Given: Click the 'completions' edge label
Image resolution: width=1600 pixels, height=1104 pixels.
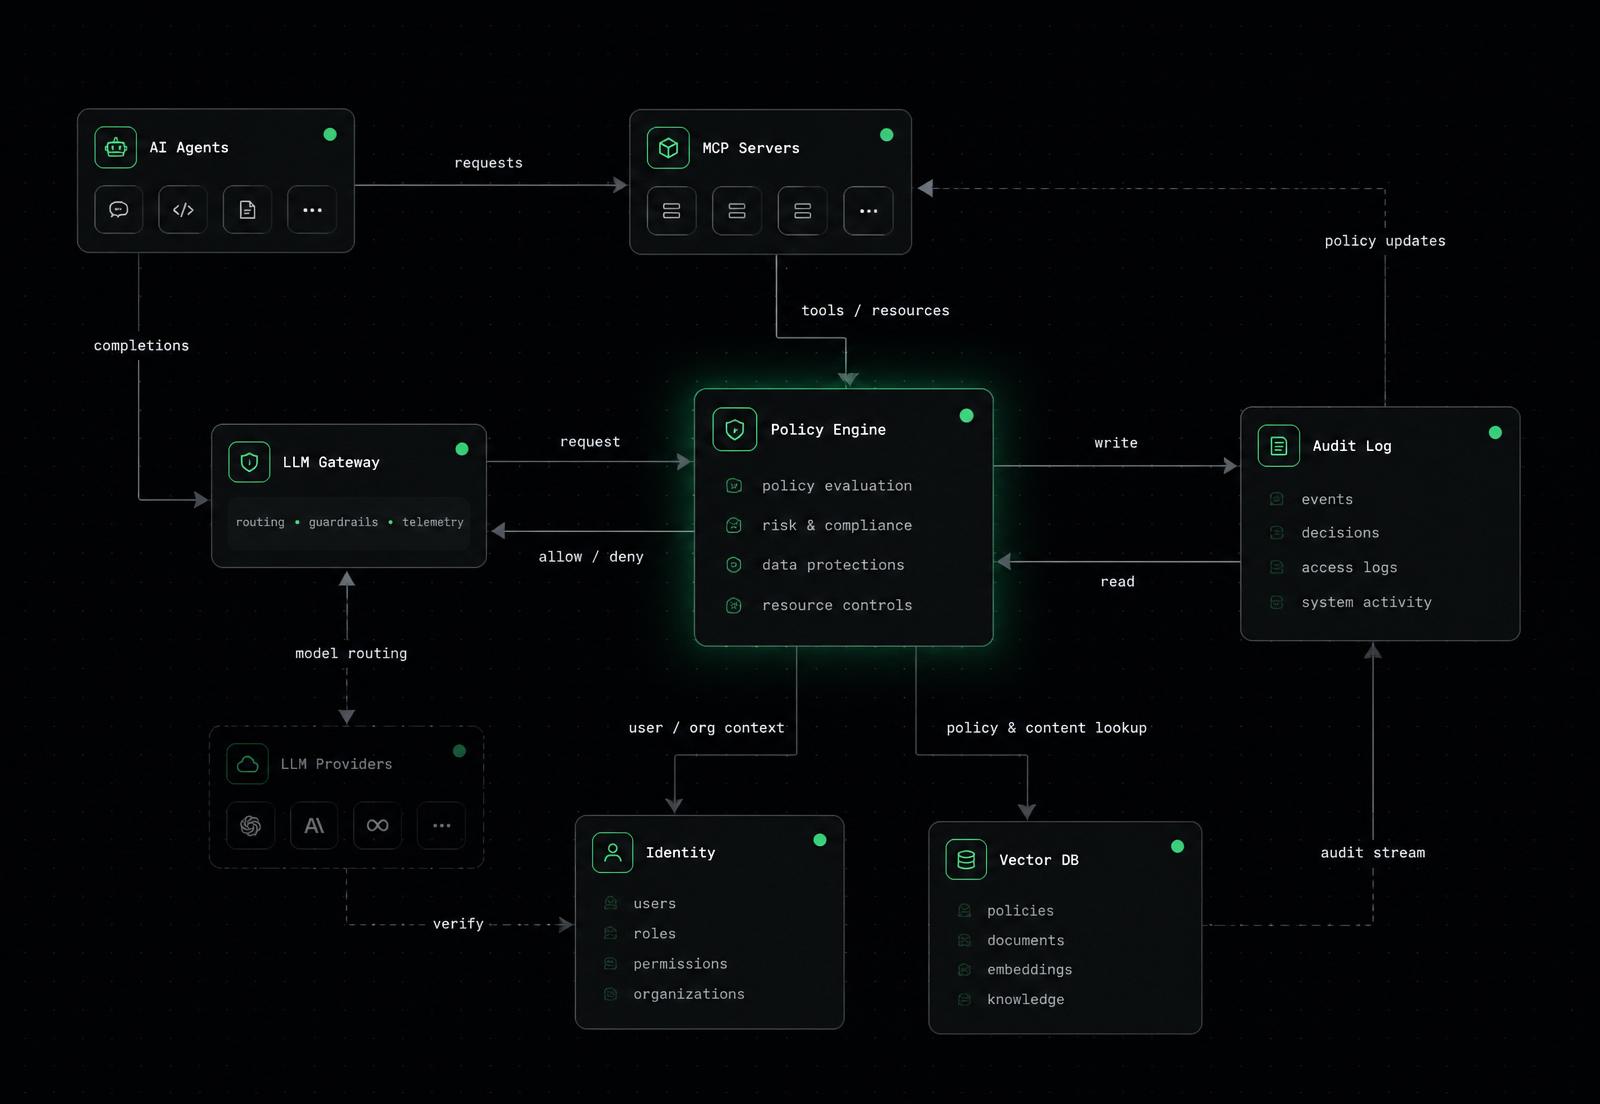Looking at the screenshot, I should click(x=141, y=346).
